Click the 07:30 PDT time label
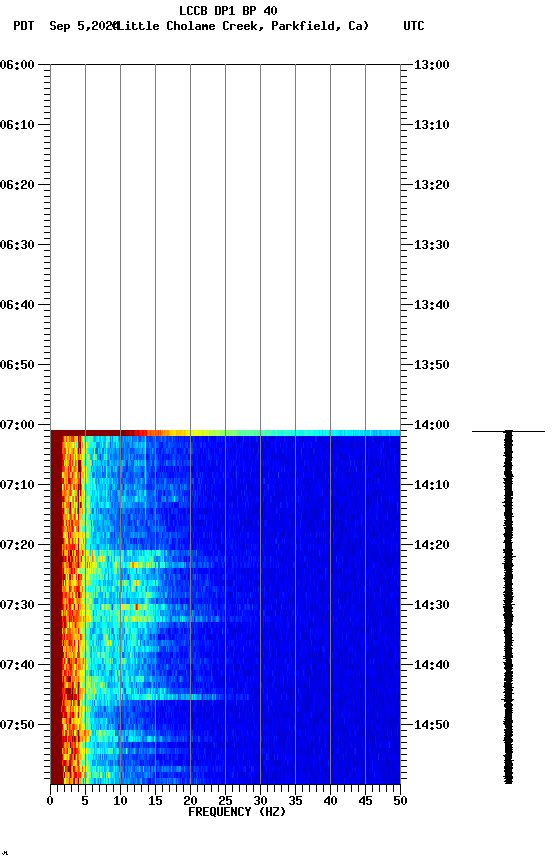Screen dimensions: 552x864 click(x=17, y=605)
